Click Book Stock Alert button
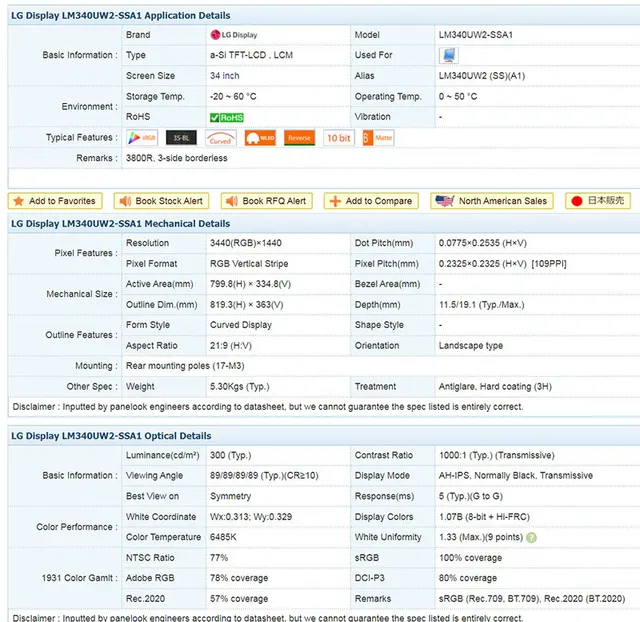 [x=161, y=201]
